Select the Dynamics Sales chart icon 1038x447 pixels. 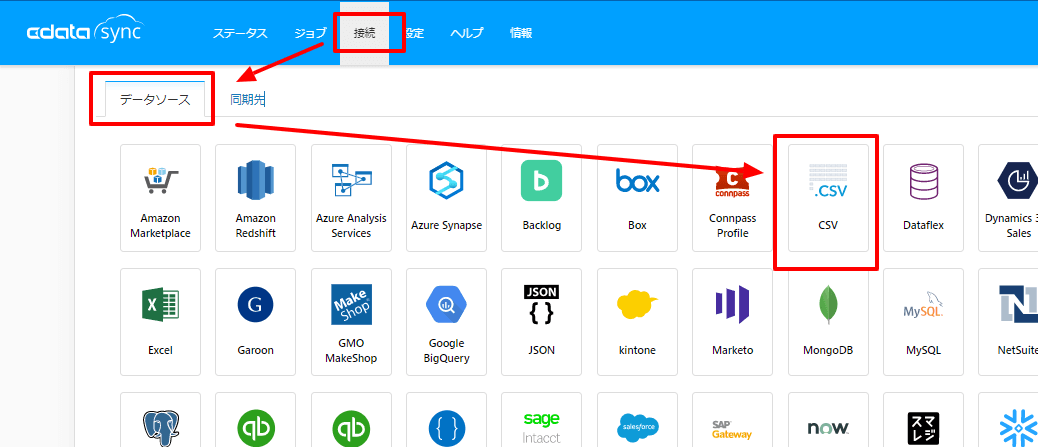point(1017,180)
